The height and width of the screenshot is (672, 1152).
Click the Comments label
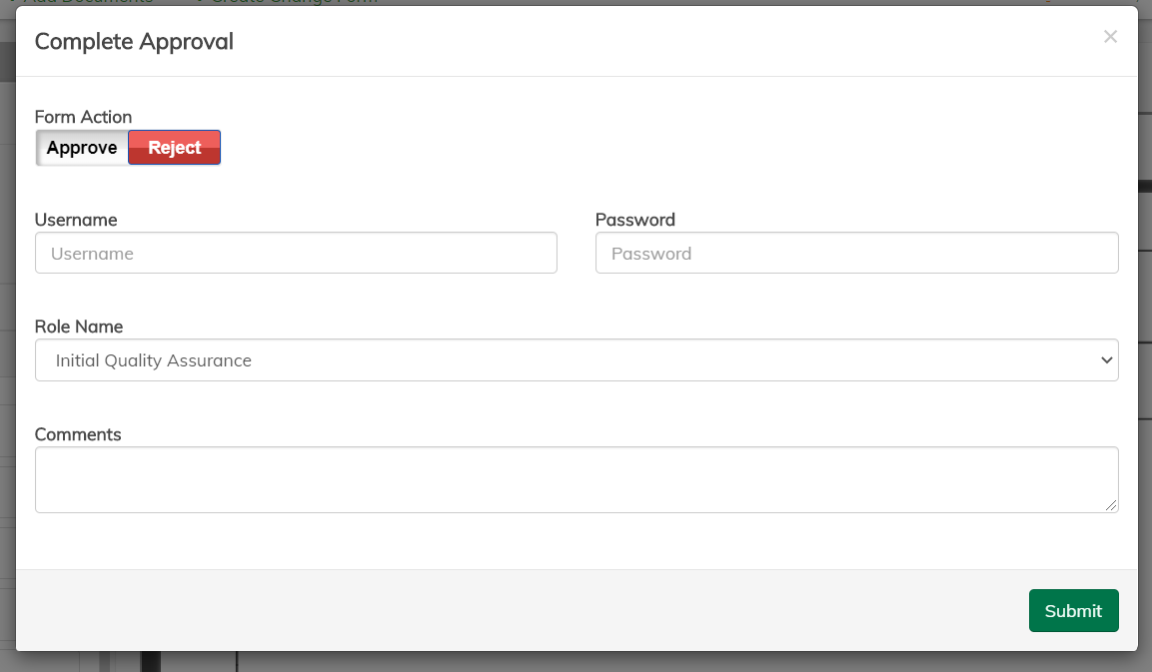coord(78,435)
